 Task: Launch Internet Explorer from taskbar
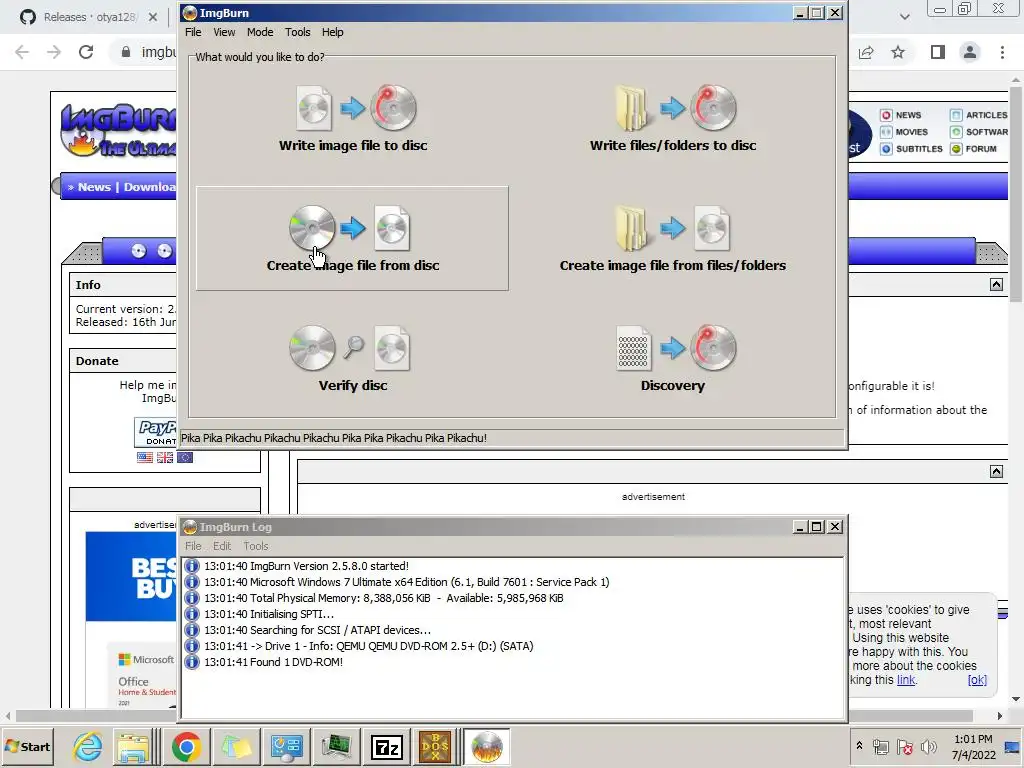pos(88,746)
